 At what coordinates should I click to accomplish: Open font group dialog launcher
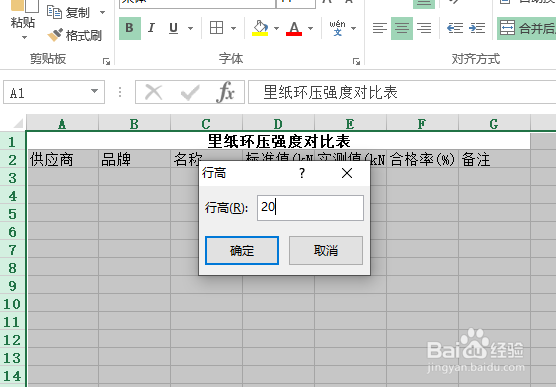[x=356, y=62]
